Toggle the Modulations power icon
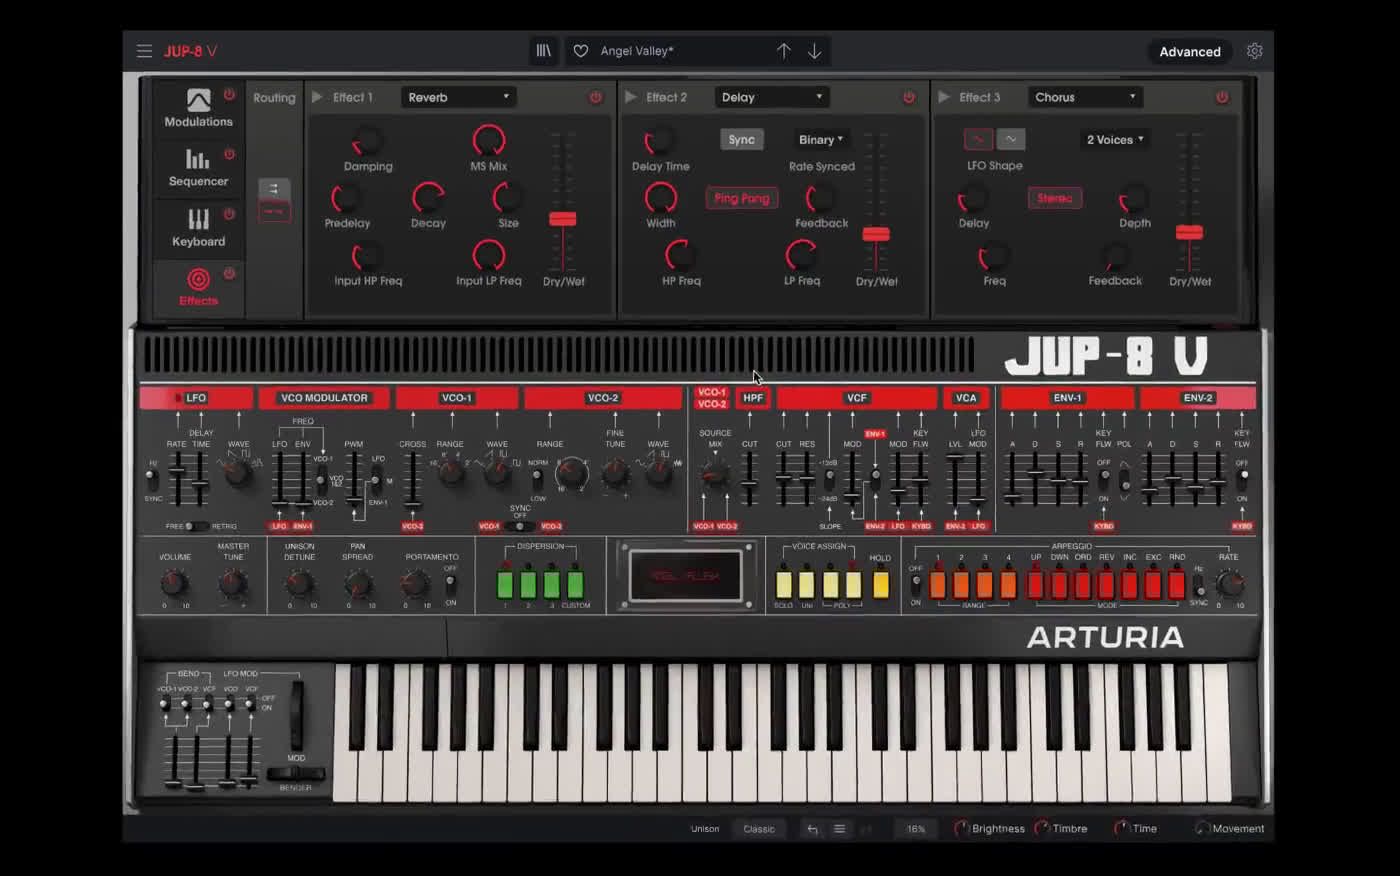 (x=229, y=94)
